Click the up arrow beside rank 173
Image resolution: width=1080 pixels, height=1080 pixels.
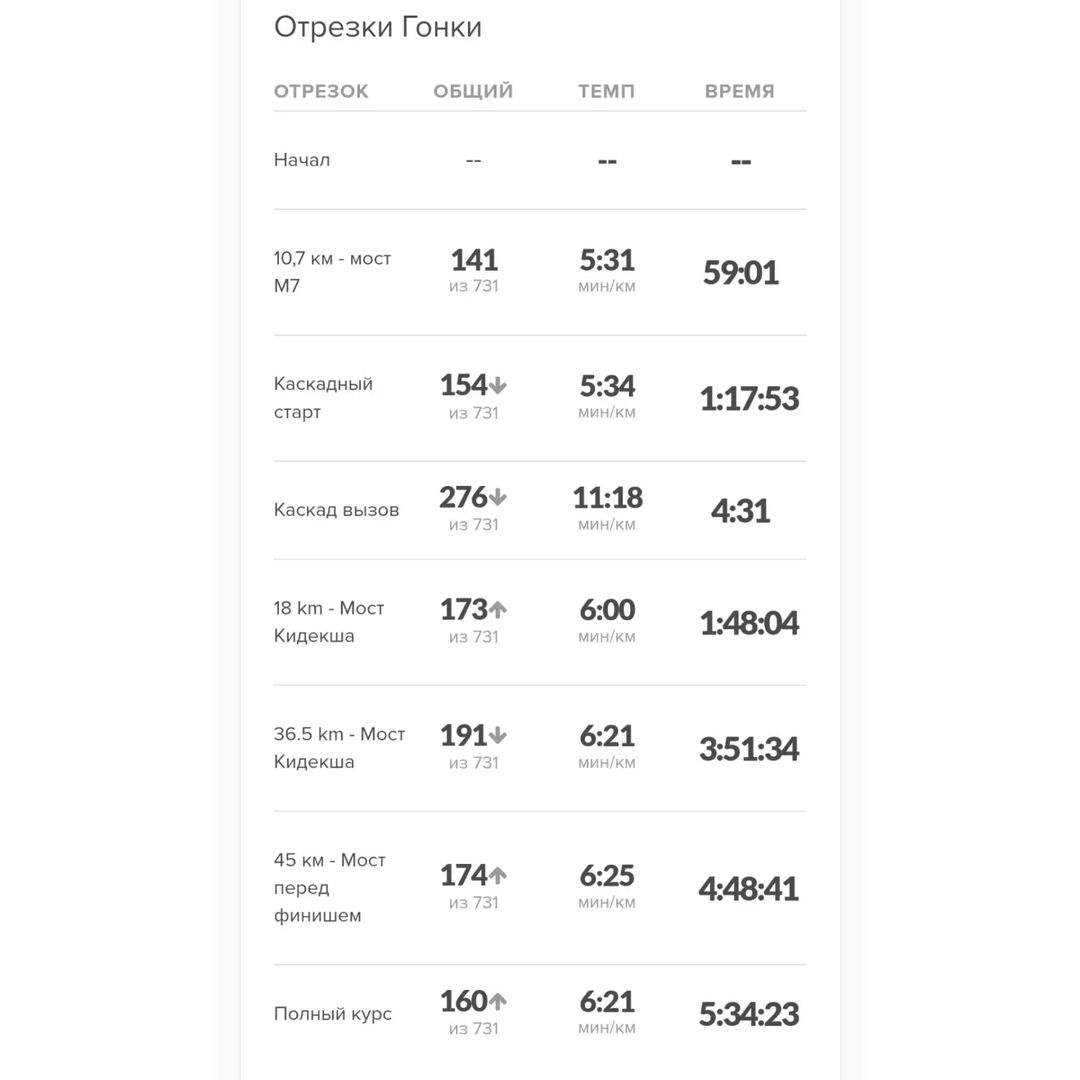tap(498, 609)
